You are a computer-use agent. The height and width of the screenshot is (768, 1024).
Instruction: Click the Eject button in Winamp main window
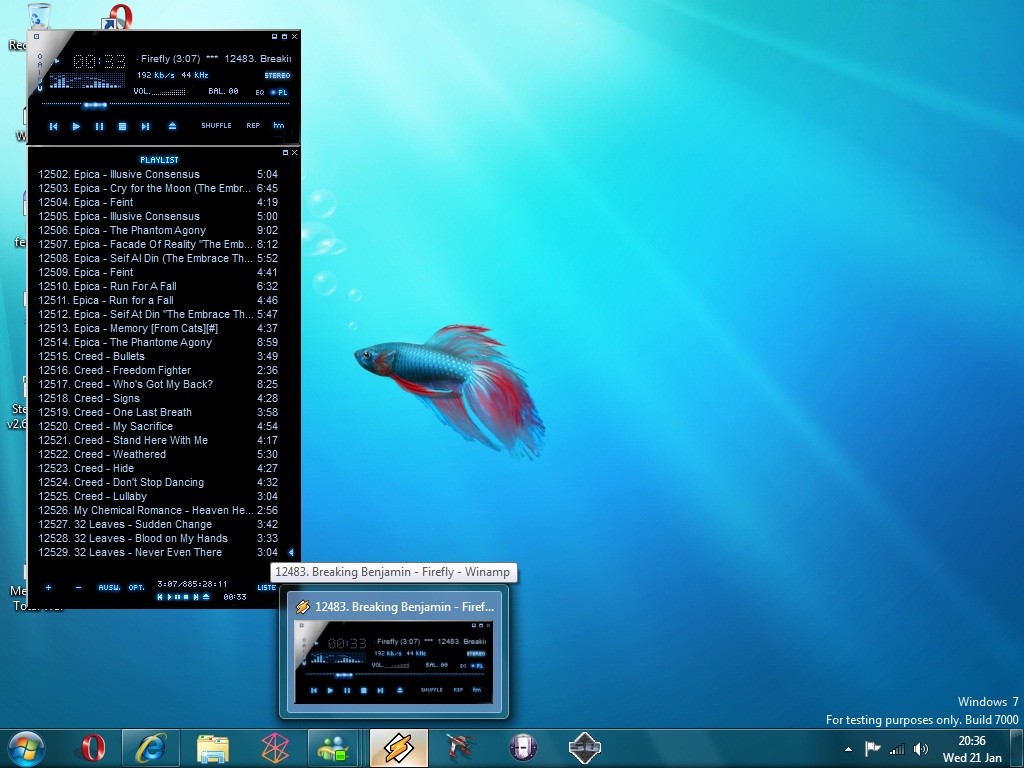172,126
